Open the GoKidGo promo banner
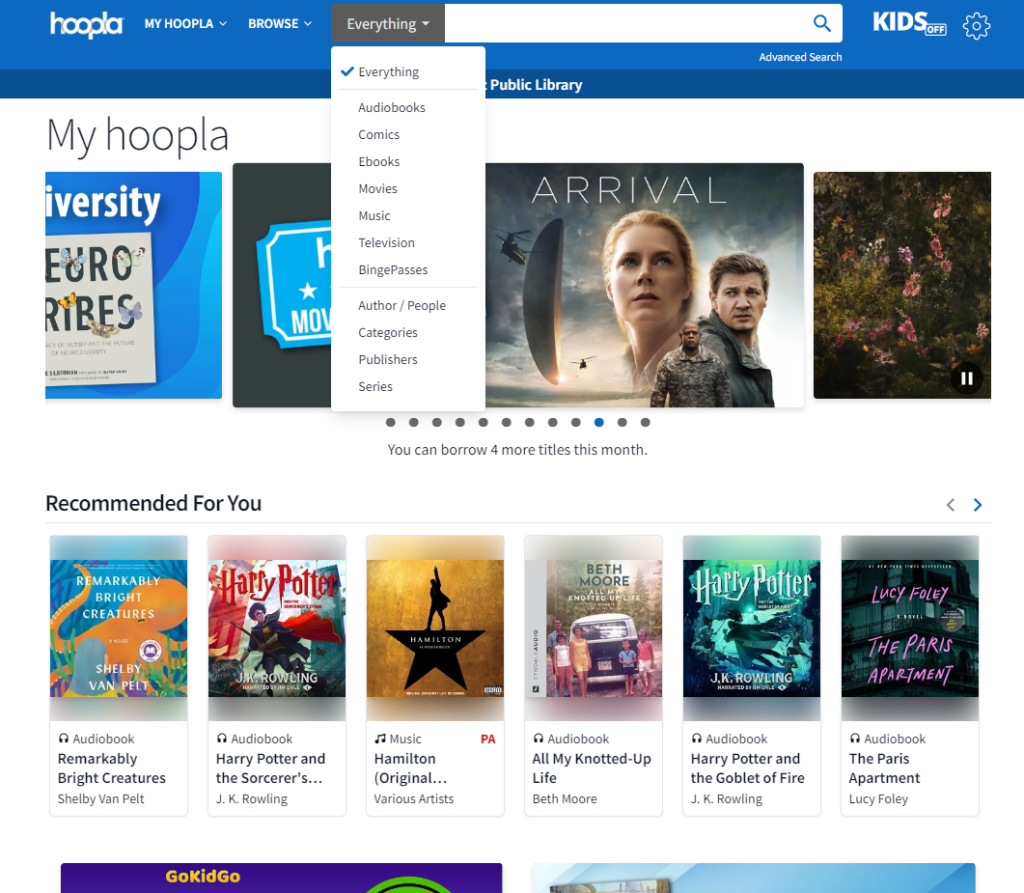The image size is (1024, 893). (x=281, y=877)
